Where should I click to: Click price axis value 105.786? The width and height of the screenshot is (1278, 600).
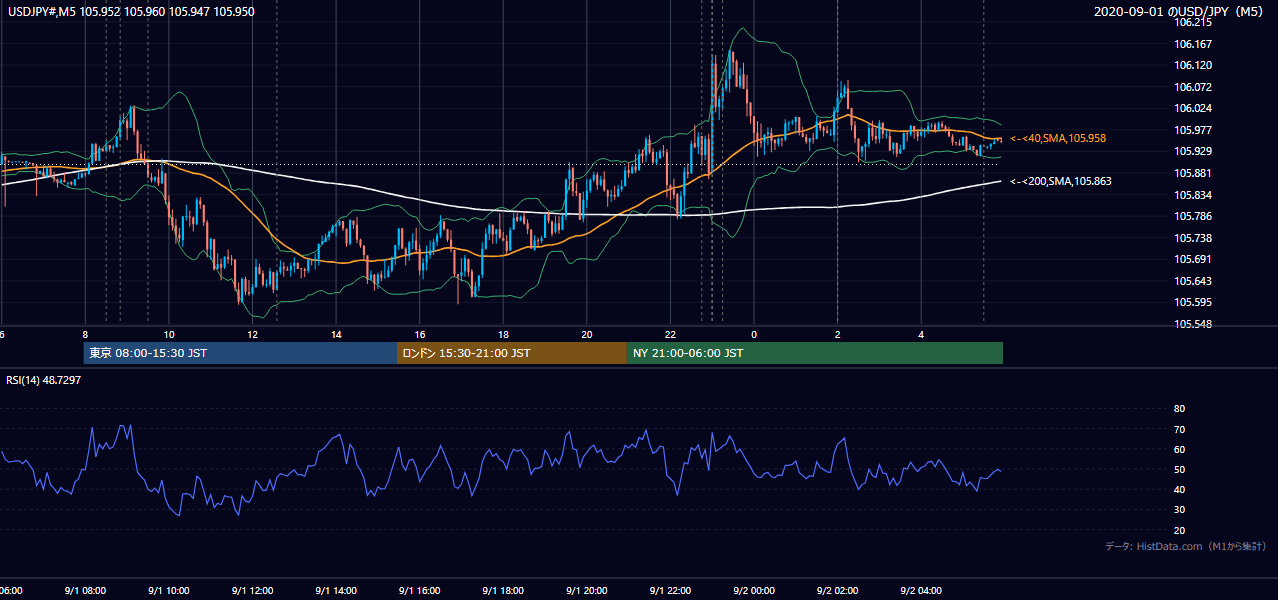(1193, 216)
